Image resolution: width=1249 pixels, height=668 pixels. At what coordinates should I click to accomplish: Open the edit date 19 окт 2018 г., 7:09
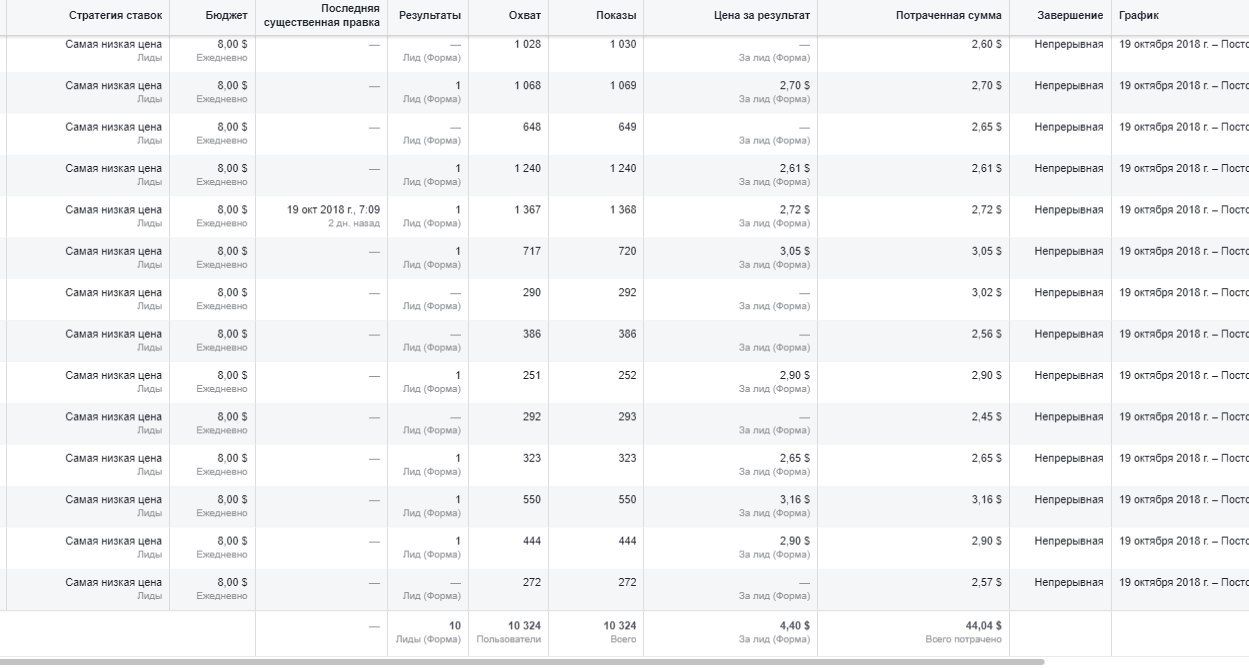point(333,210)
